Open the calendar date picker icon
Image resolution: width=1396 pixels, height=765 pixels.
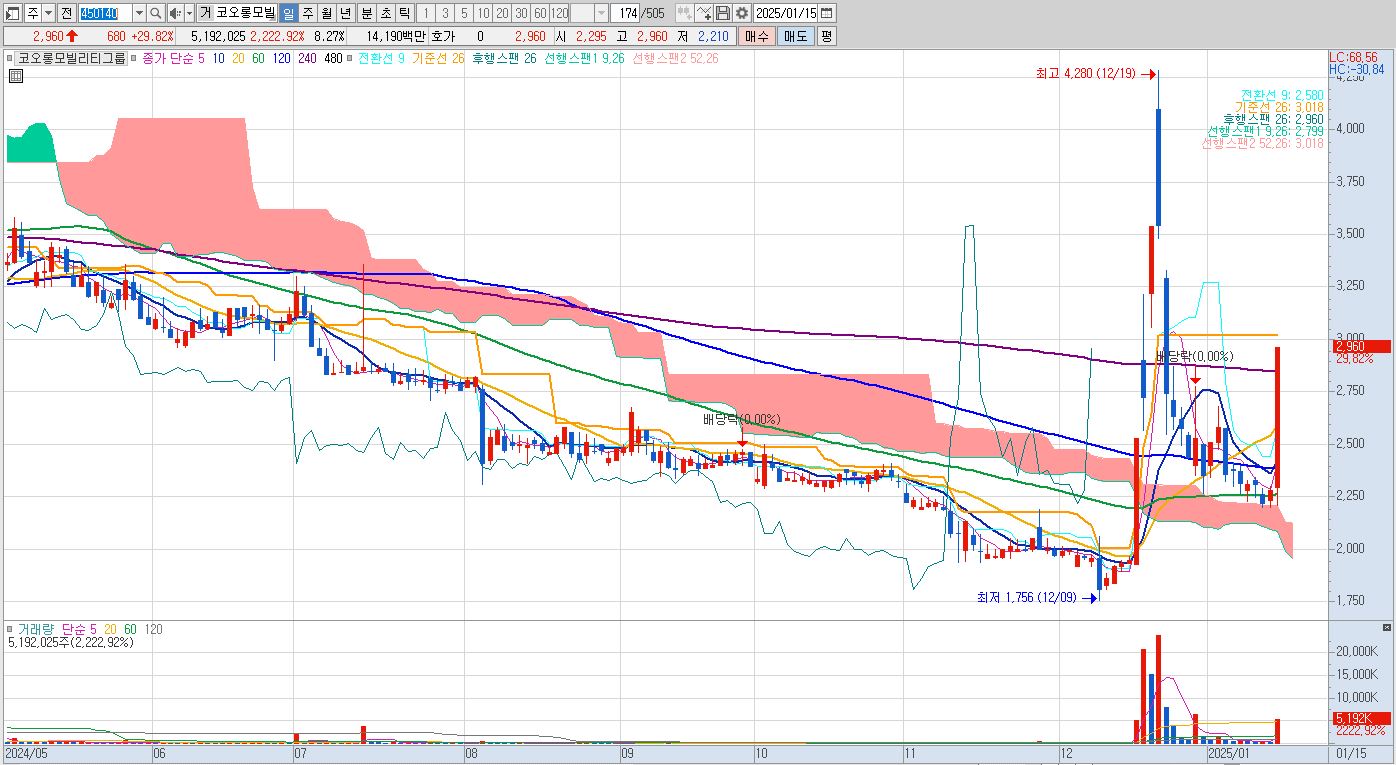coord(826,13)
